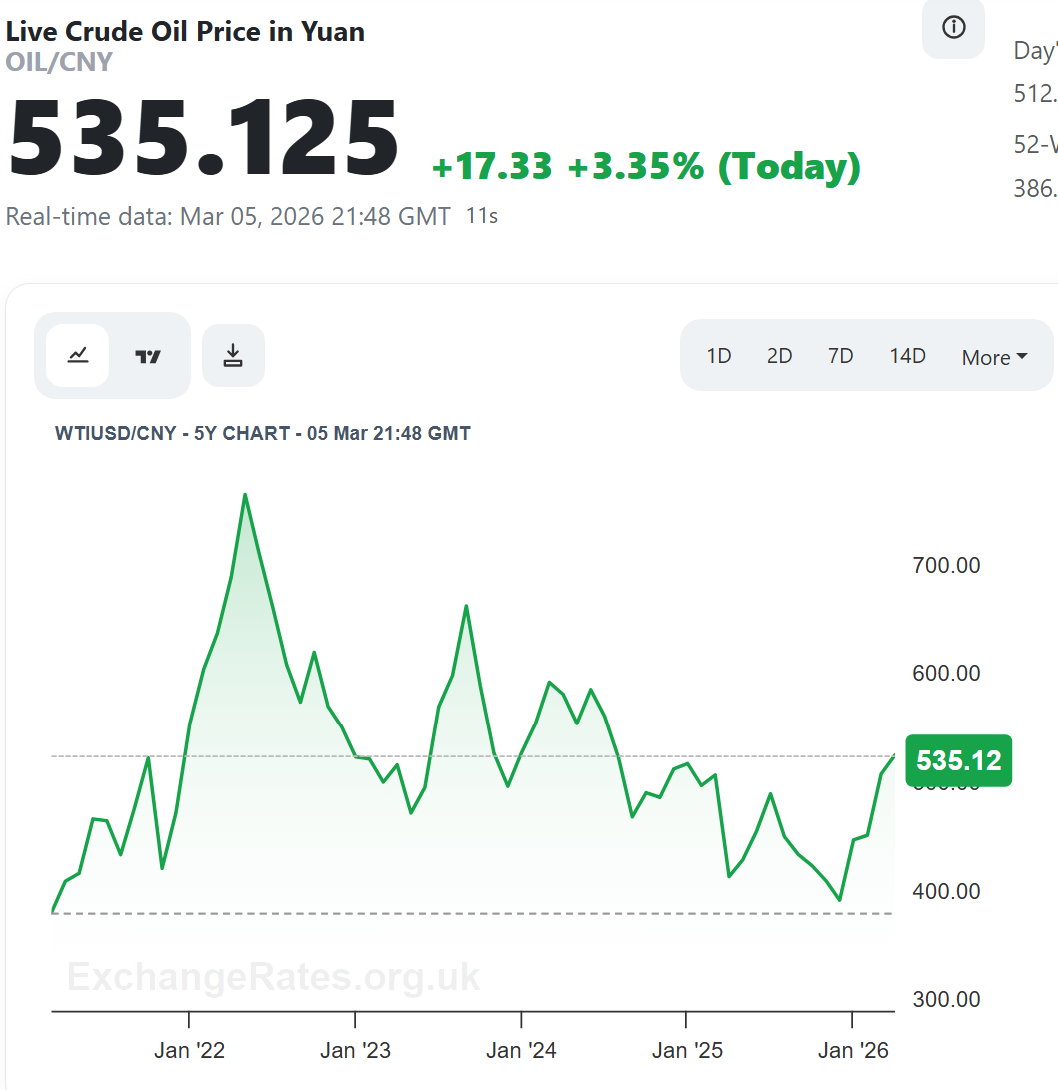
Task: Click the Live Crude Oil Price heading
Action: 185,31
